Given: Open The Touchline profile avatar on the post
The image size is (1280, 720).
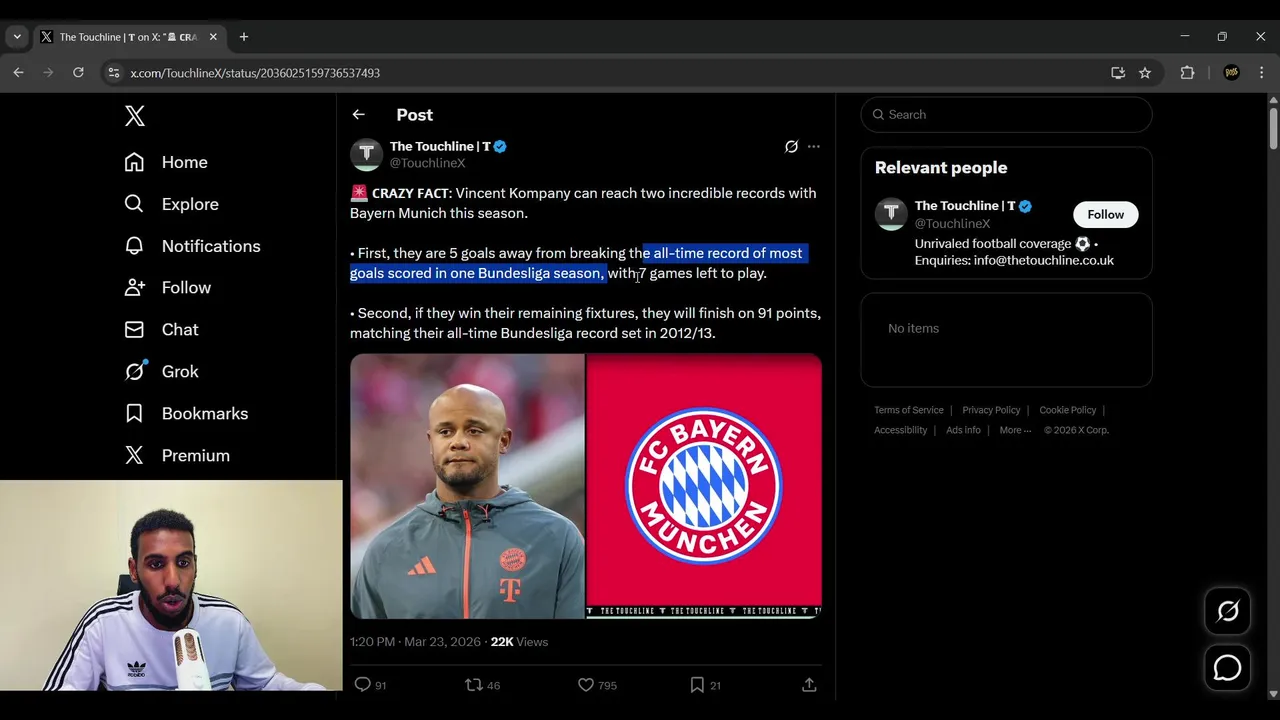Looking at the screenshot, I should click(x=366, y=154).
